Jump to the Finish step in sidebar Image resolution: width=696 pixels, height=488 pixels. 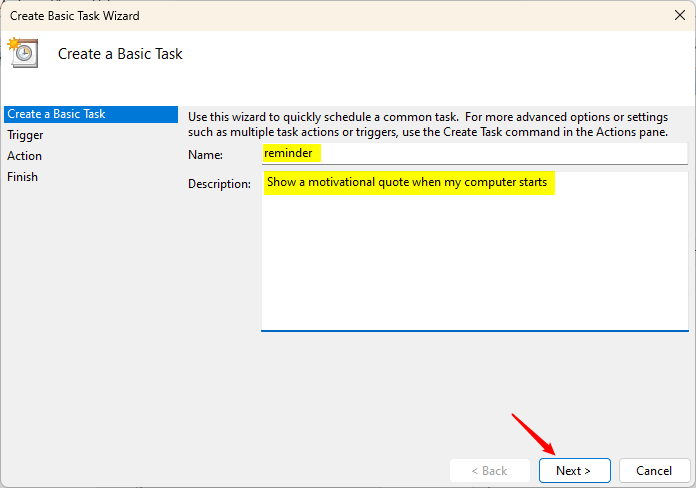(22, 177)
